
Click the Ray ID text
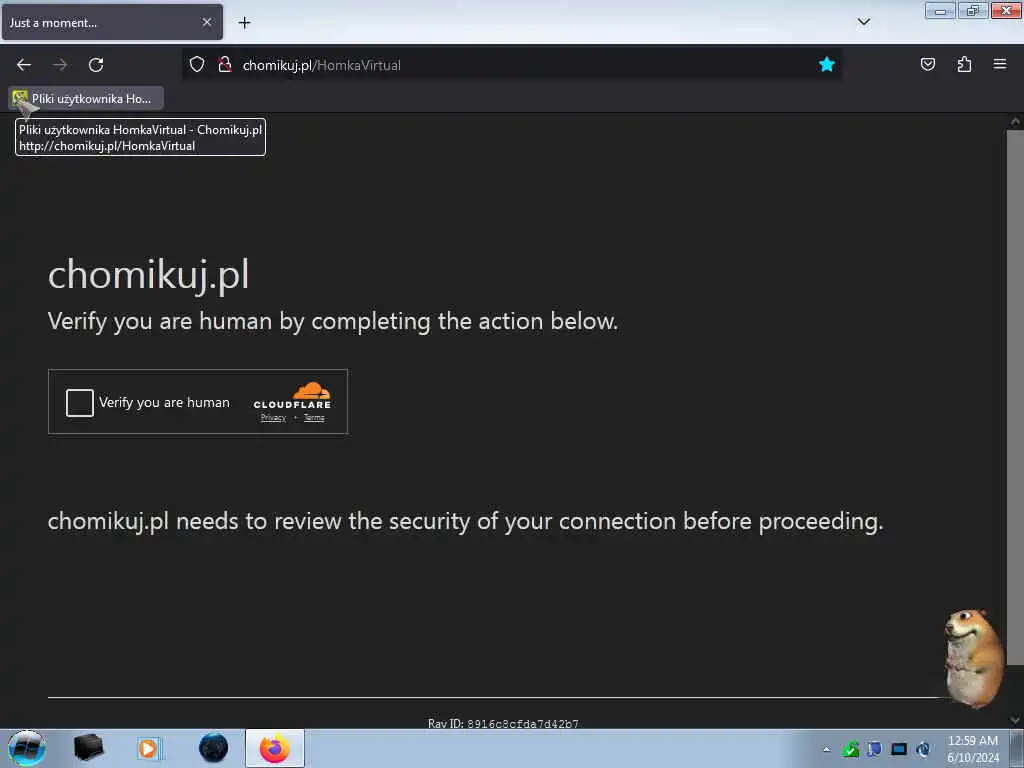pyautogui.click(x=503, y=724)
